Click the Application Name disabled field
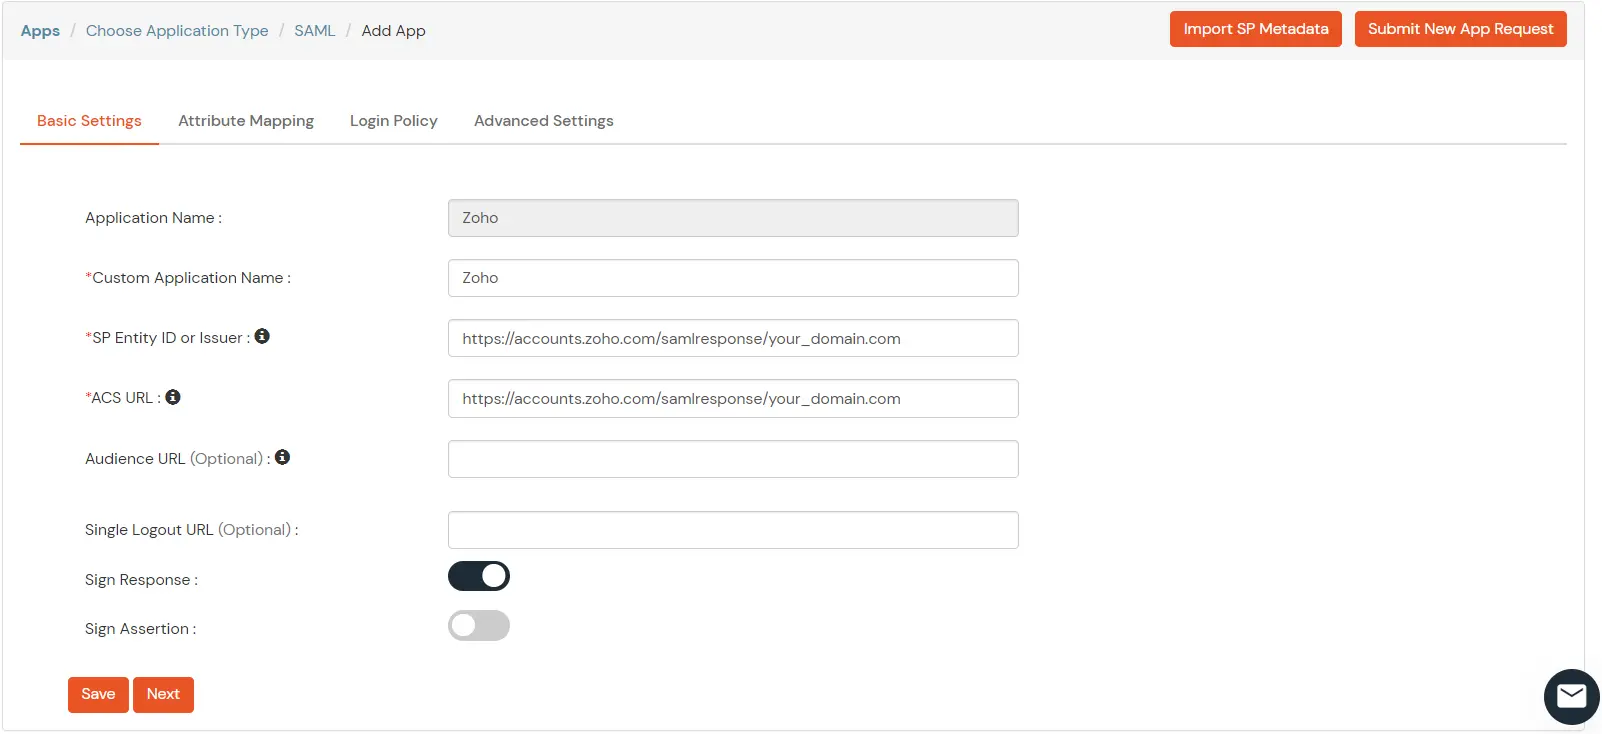This screenshot has width=1602, height=734. point(733,218)
